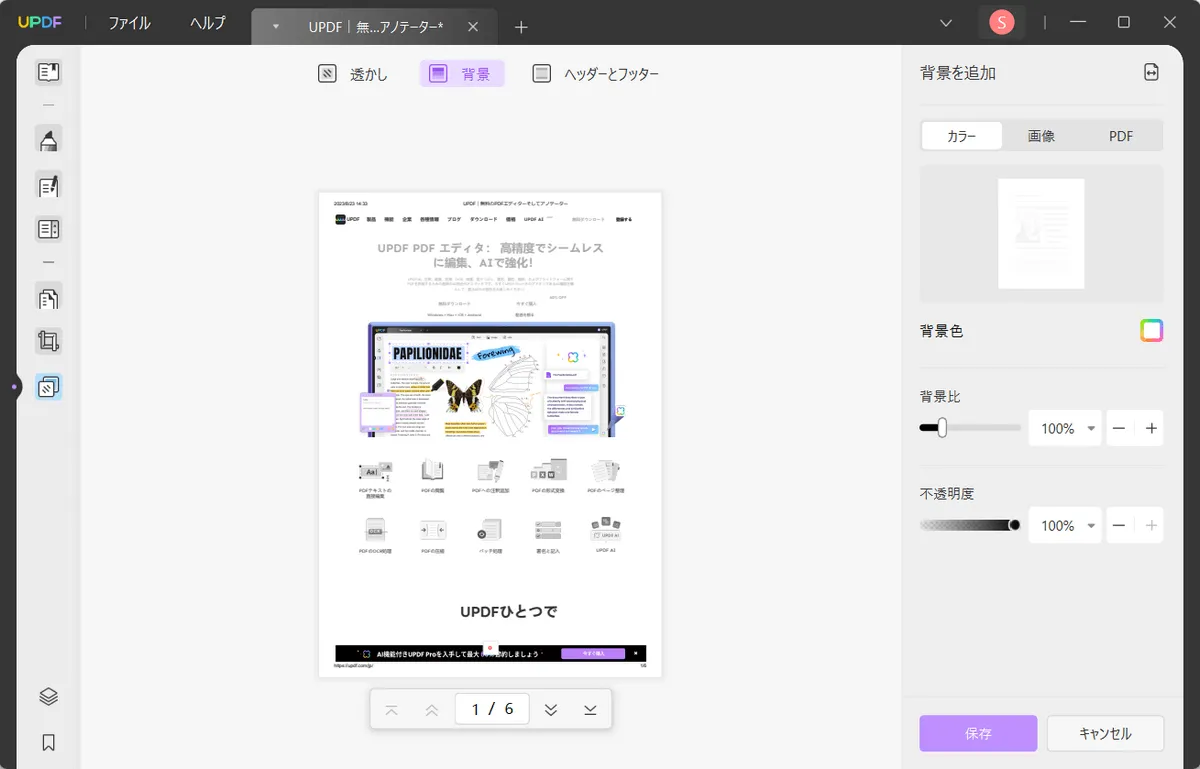Expand the left sidebar handle dot
Screen dimensions: 1200x769
[x=14, y=386]
